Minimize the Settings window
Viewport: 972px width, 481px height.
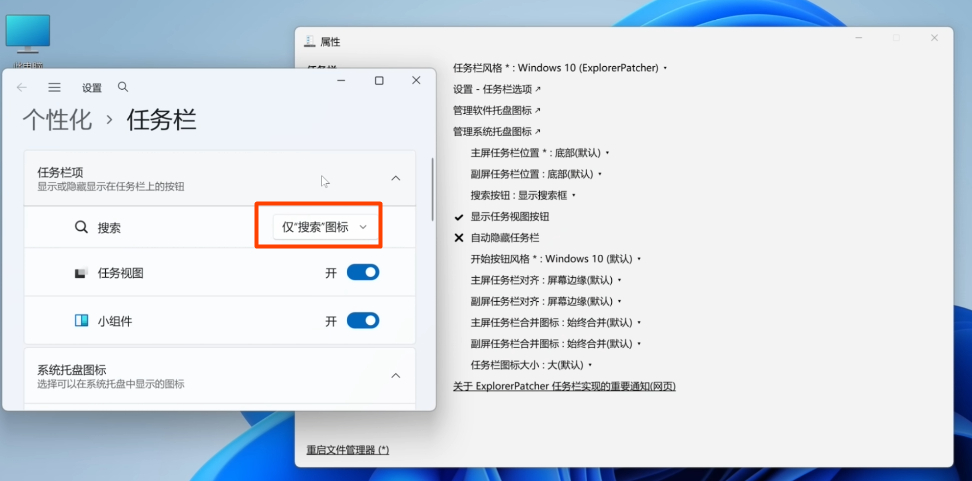tap(342, 81)
